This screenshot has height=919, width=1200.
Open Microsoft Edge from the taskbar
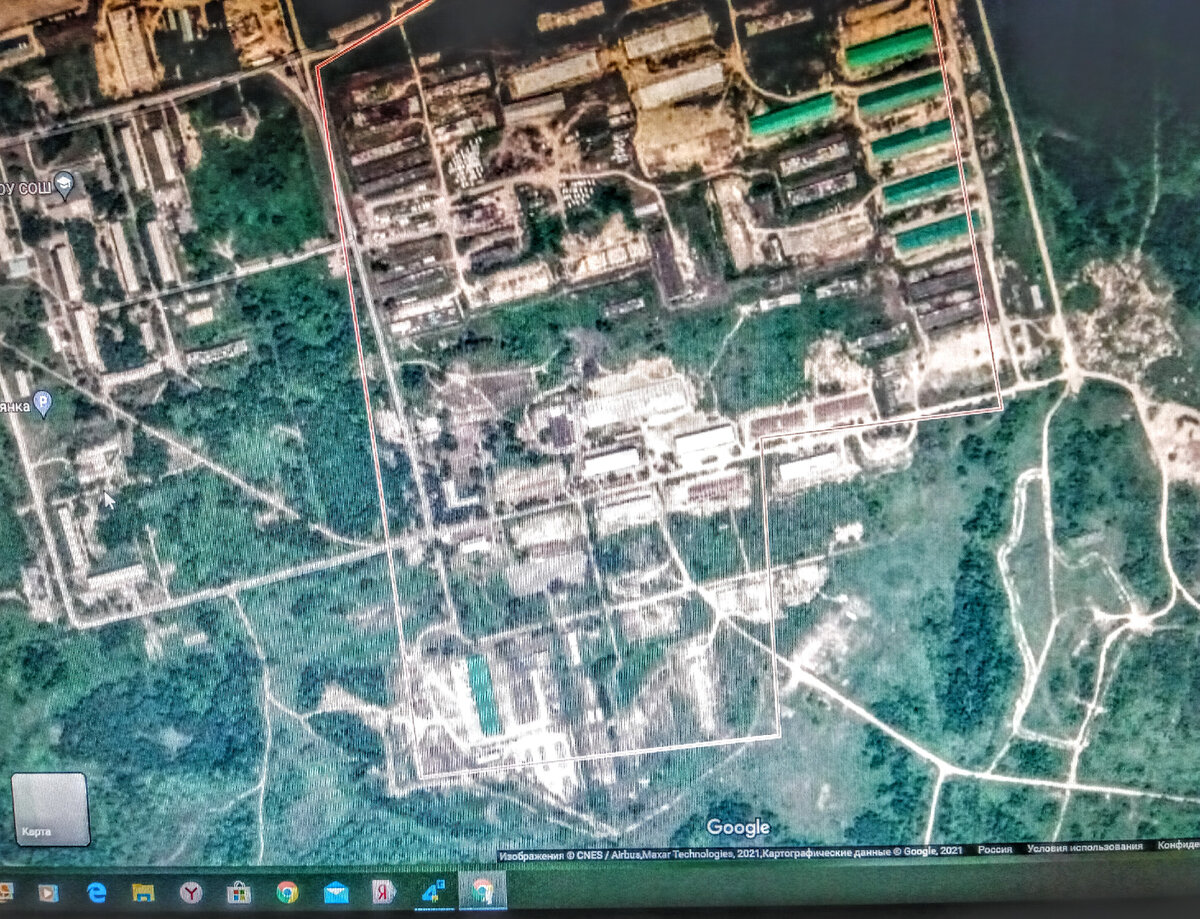click(97, 891)
